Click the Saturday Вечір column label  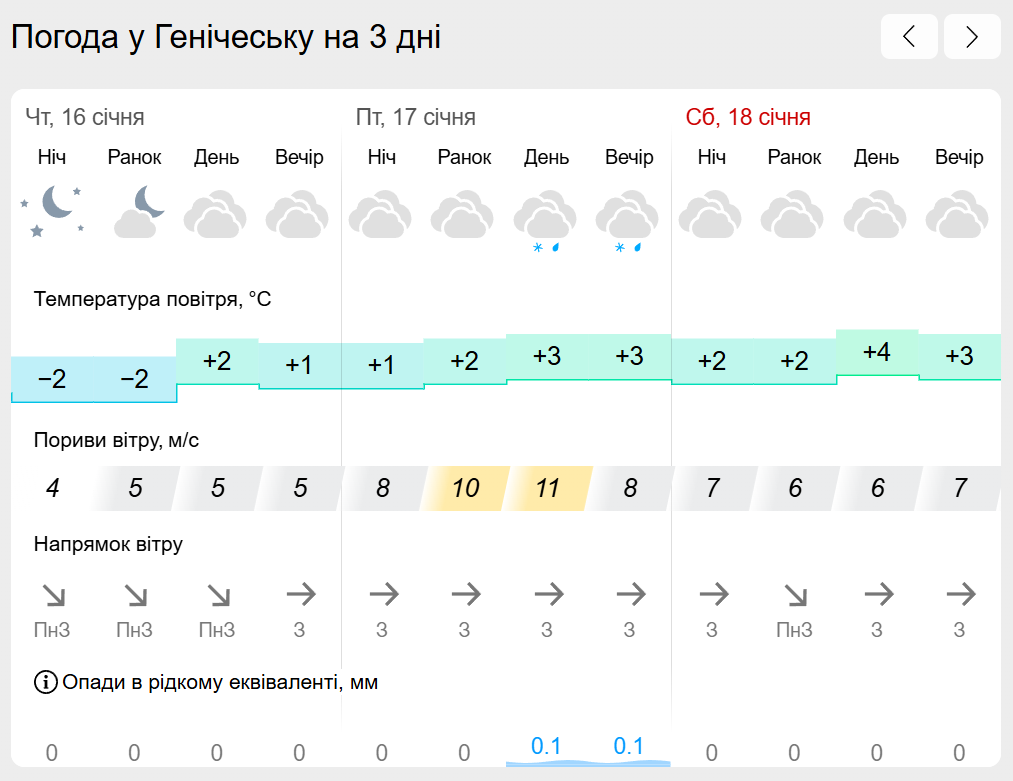point(959,157)
